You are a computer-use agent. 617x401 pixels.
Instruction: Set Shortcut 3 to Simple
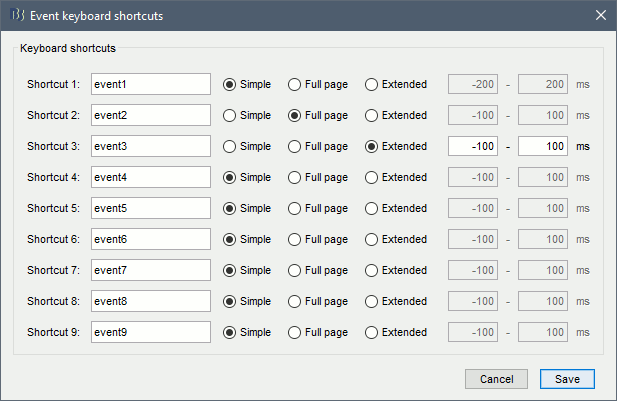pyautogui.click(x=230, y=146)
